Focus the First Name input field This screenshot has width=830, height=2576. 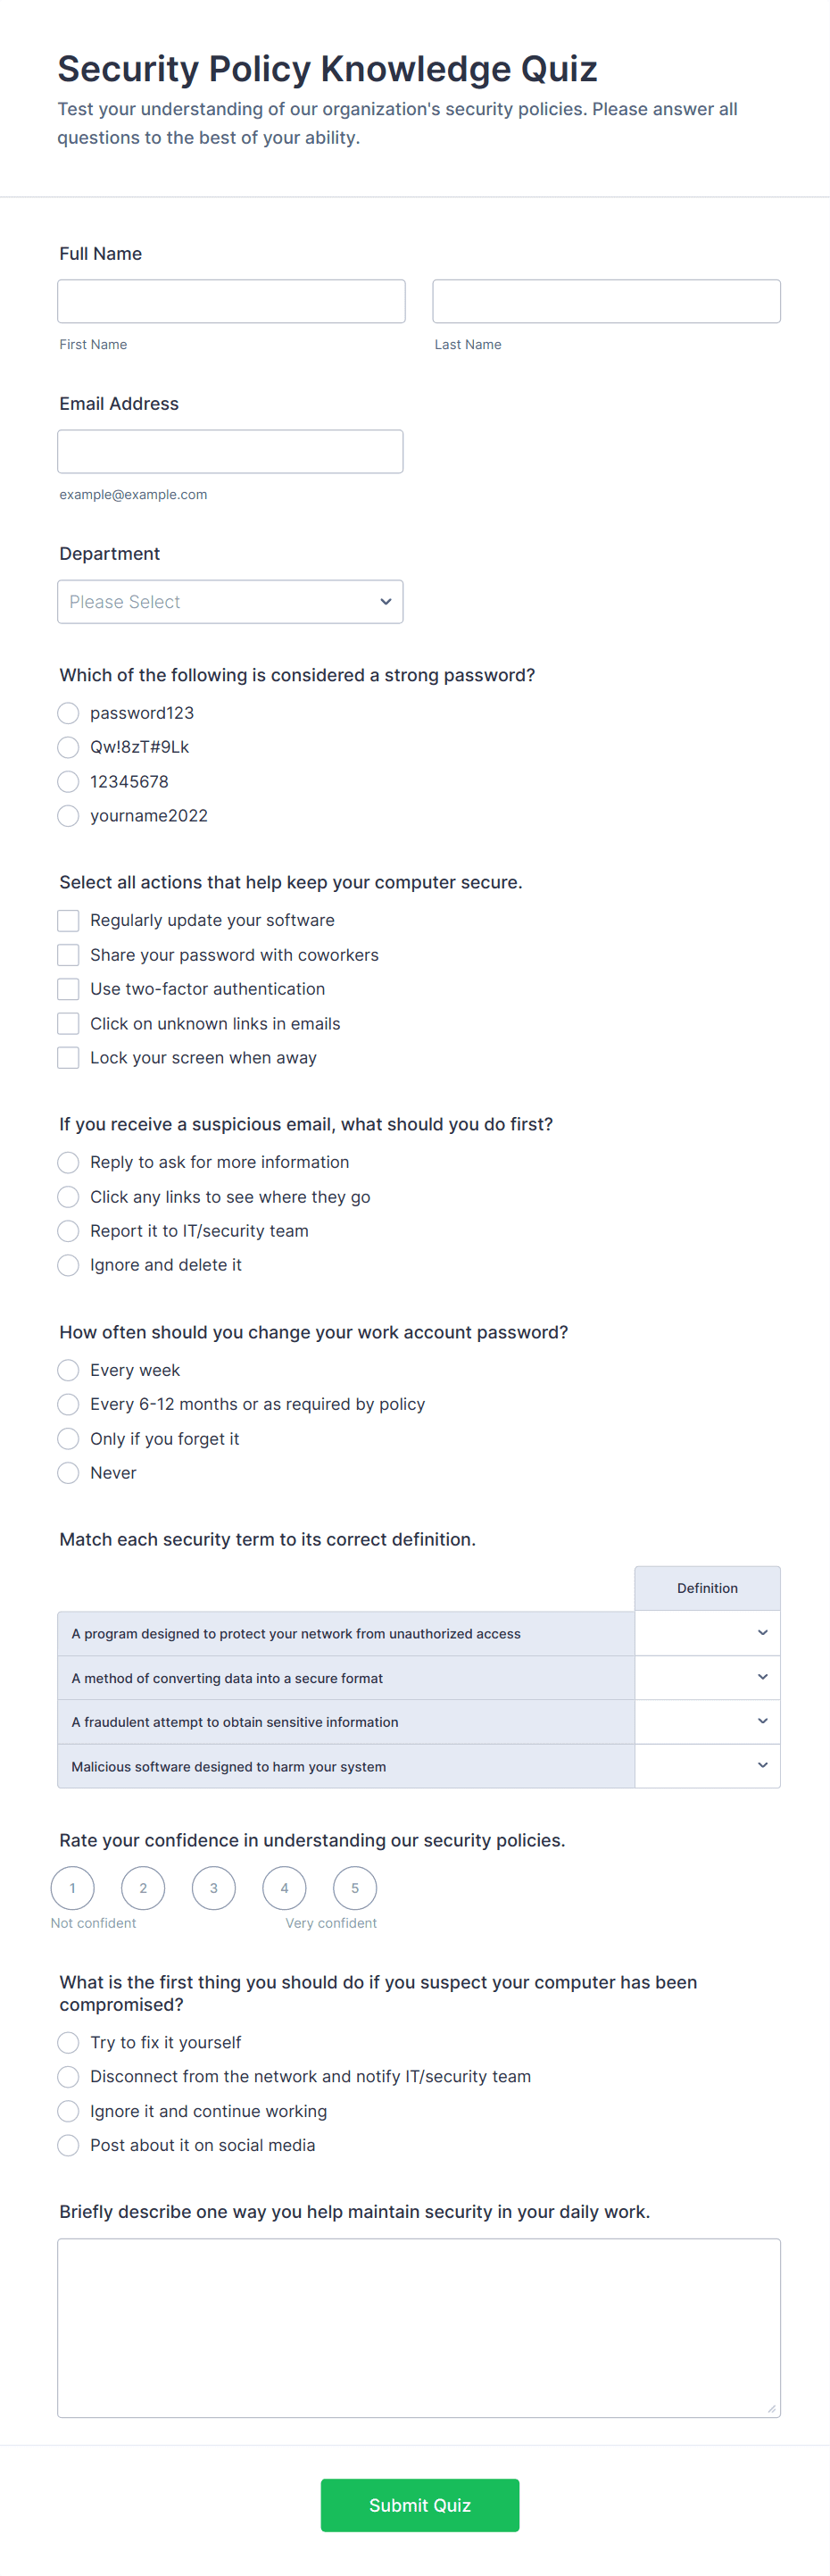coord(231,301)
